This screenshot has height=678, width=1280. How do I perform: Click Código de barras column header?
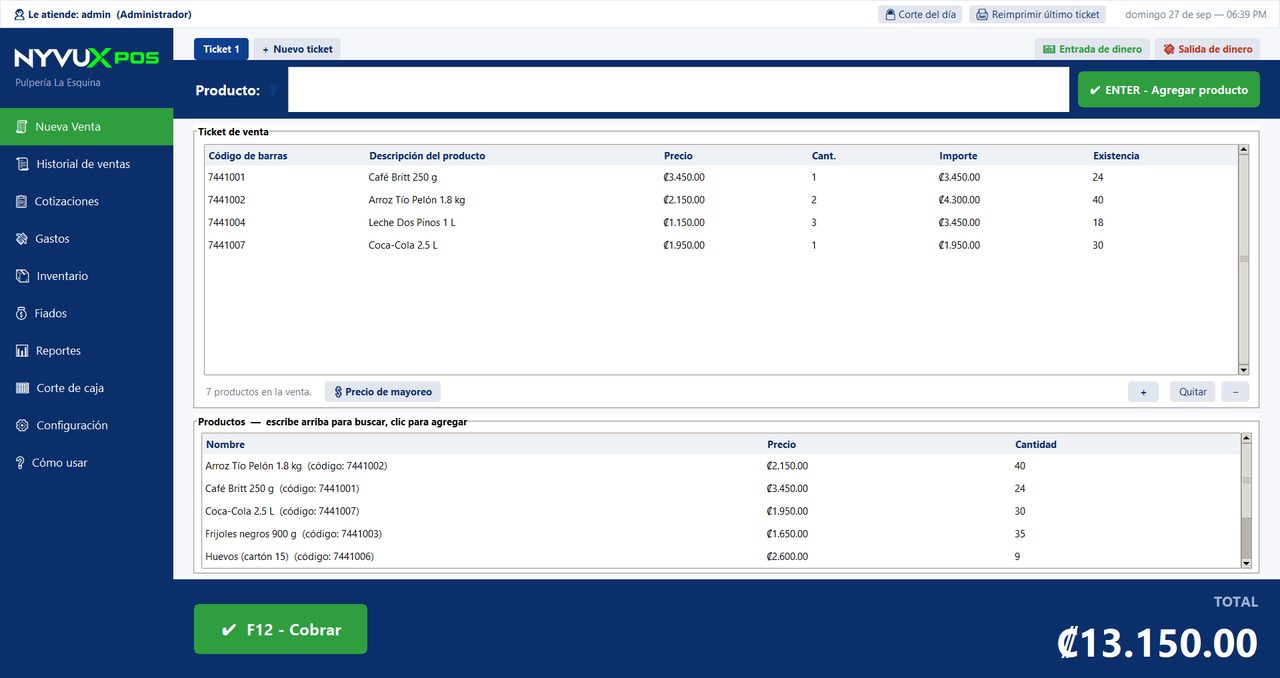click(248, 156)
